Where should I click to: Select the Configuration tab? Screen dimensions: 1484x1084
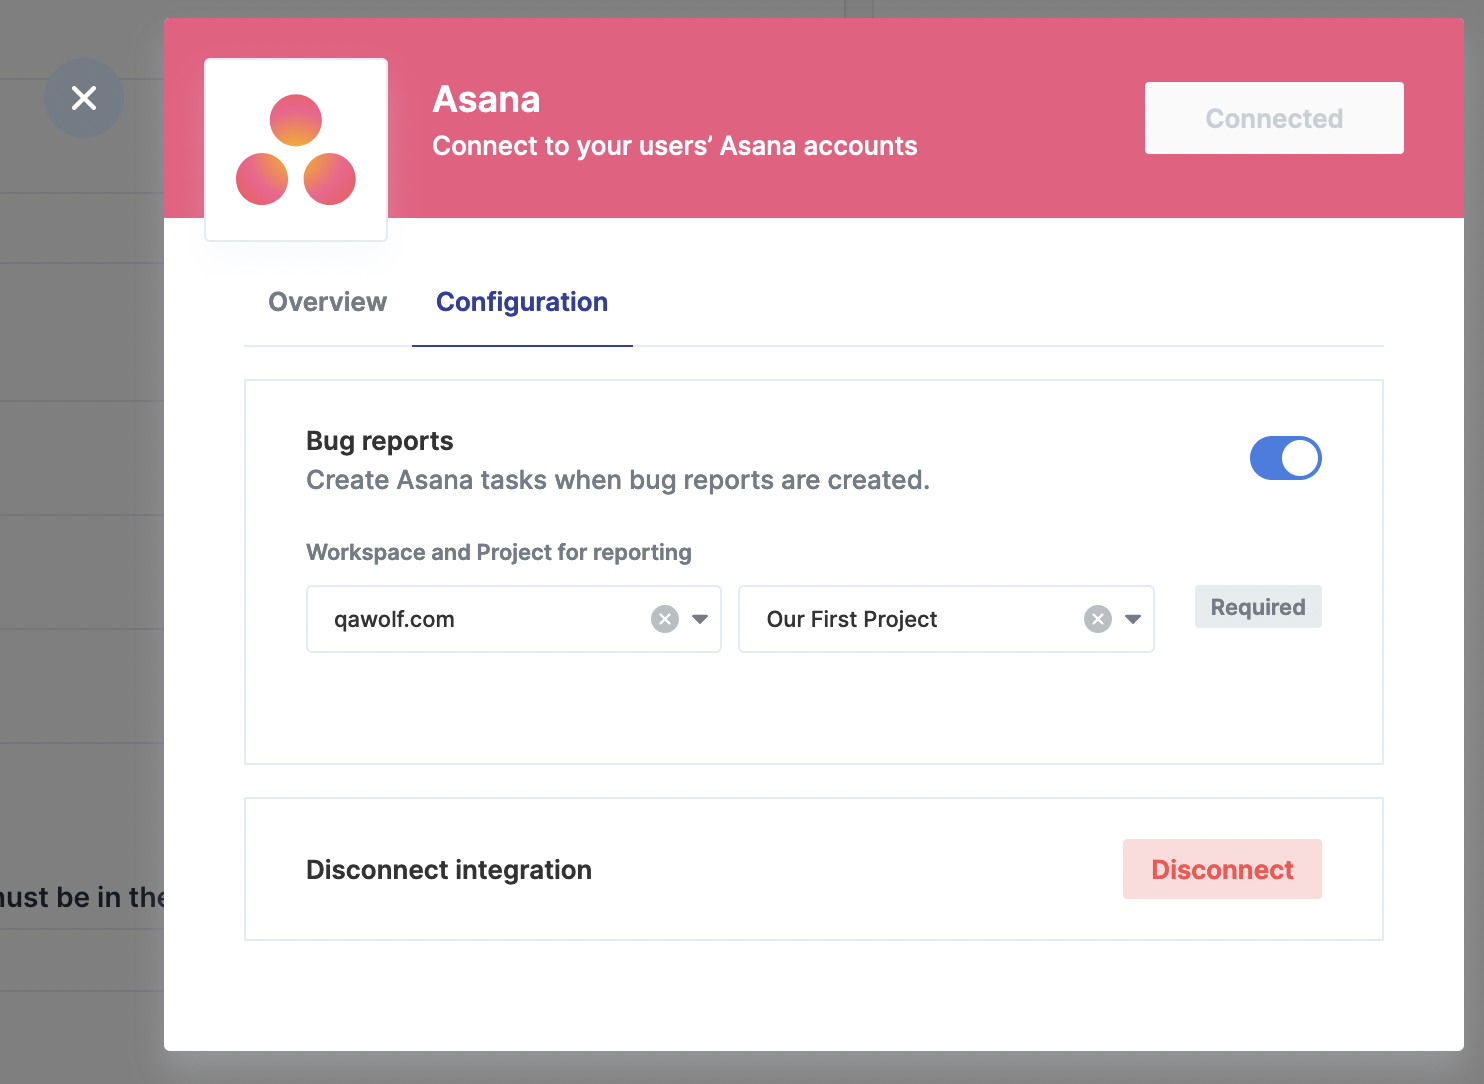point(522,302)
